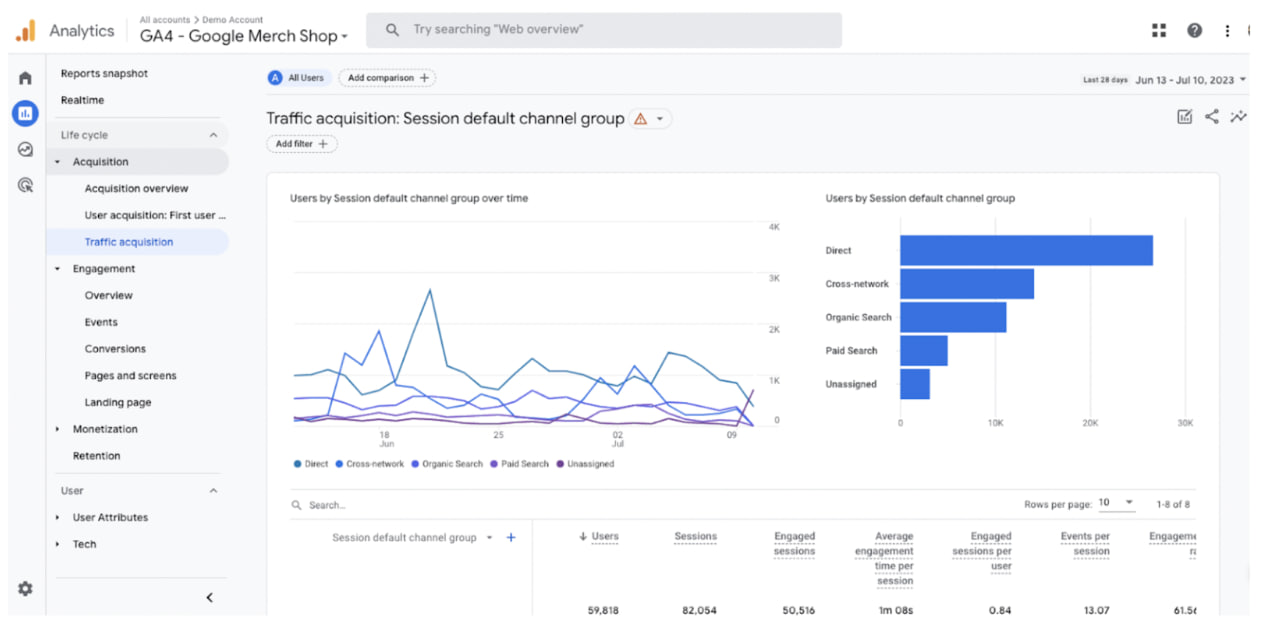The width and height of the screenshot is (1268, 624).
Task: Toggle the Unassigned legend series
Action: click(585, 464)
